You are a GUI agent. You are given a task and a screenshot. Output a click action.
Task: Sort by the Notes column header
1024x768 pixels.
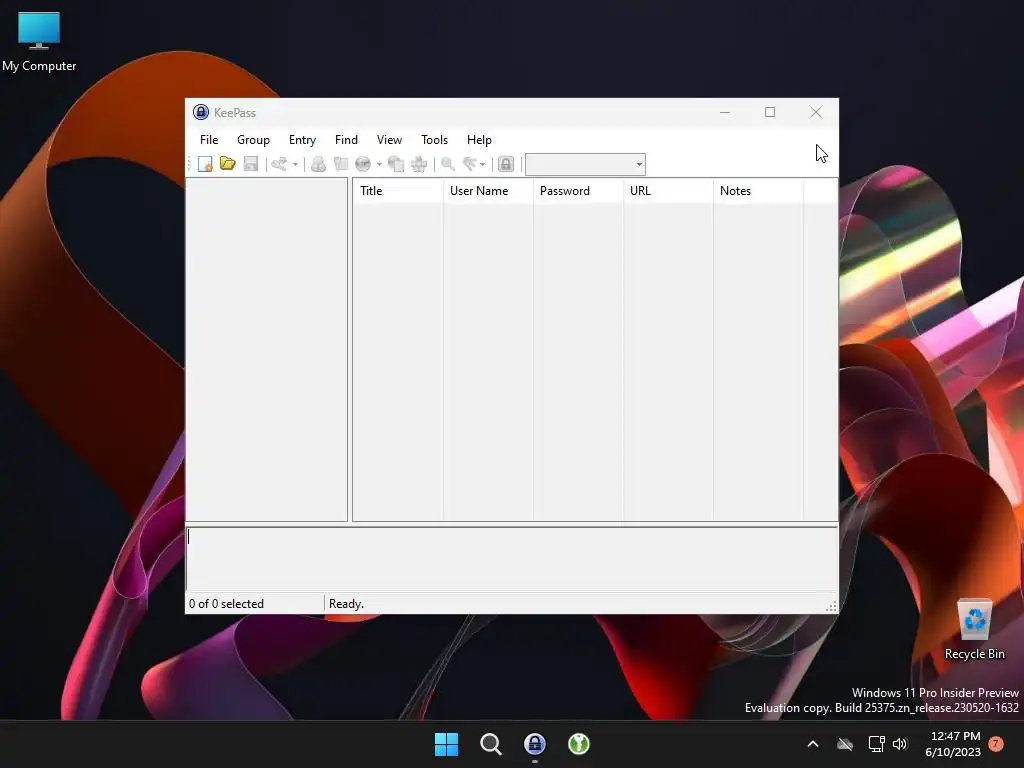click(x=758, y=191)
